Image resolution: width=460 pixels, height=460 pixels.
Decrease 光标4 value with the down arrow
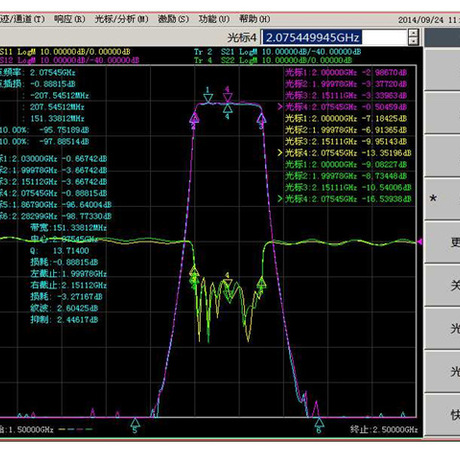click(x=413, y=41)
